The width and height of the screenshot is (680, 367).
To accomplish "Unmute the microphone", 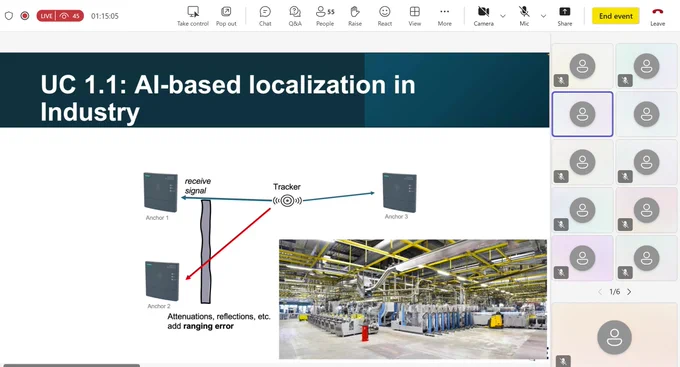I will click(x=524, y=16).
